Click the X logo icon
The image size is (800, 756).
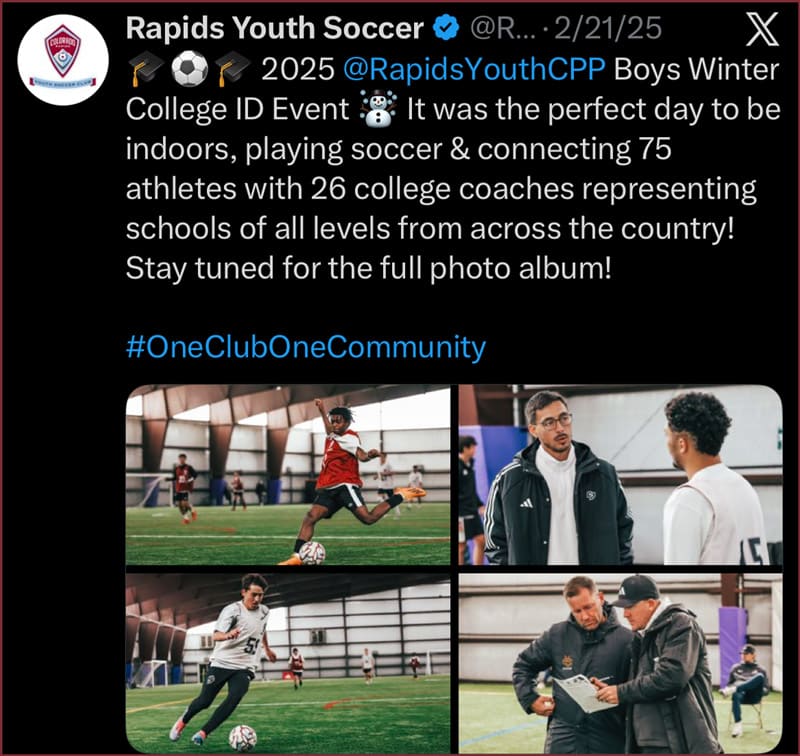point(762,29)
